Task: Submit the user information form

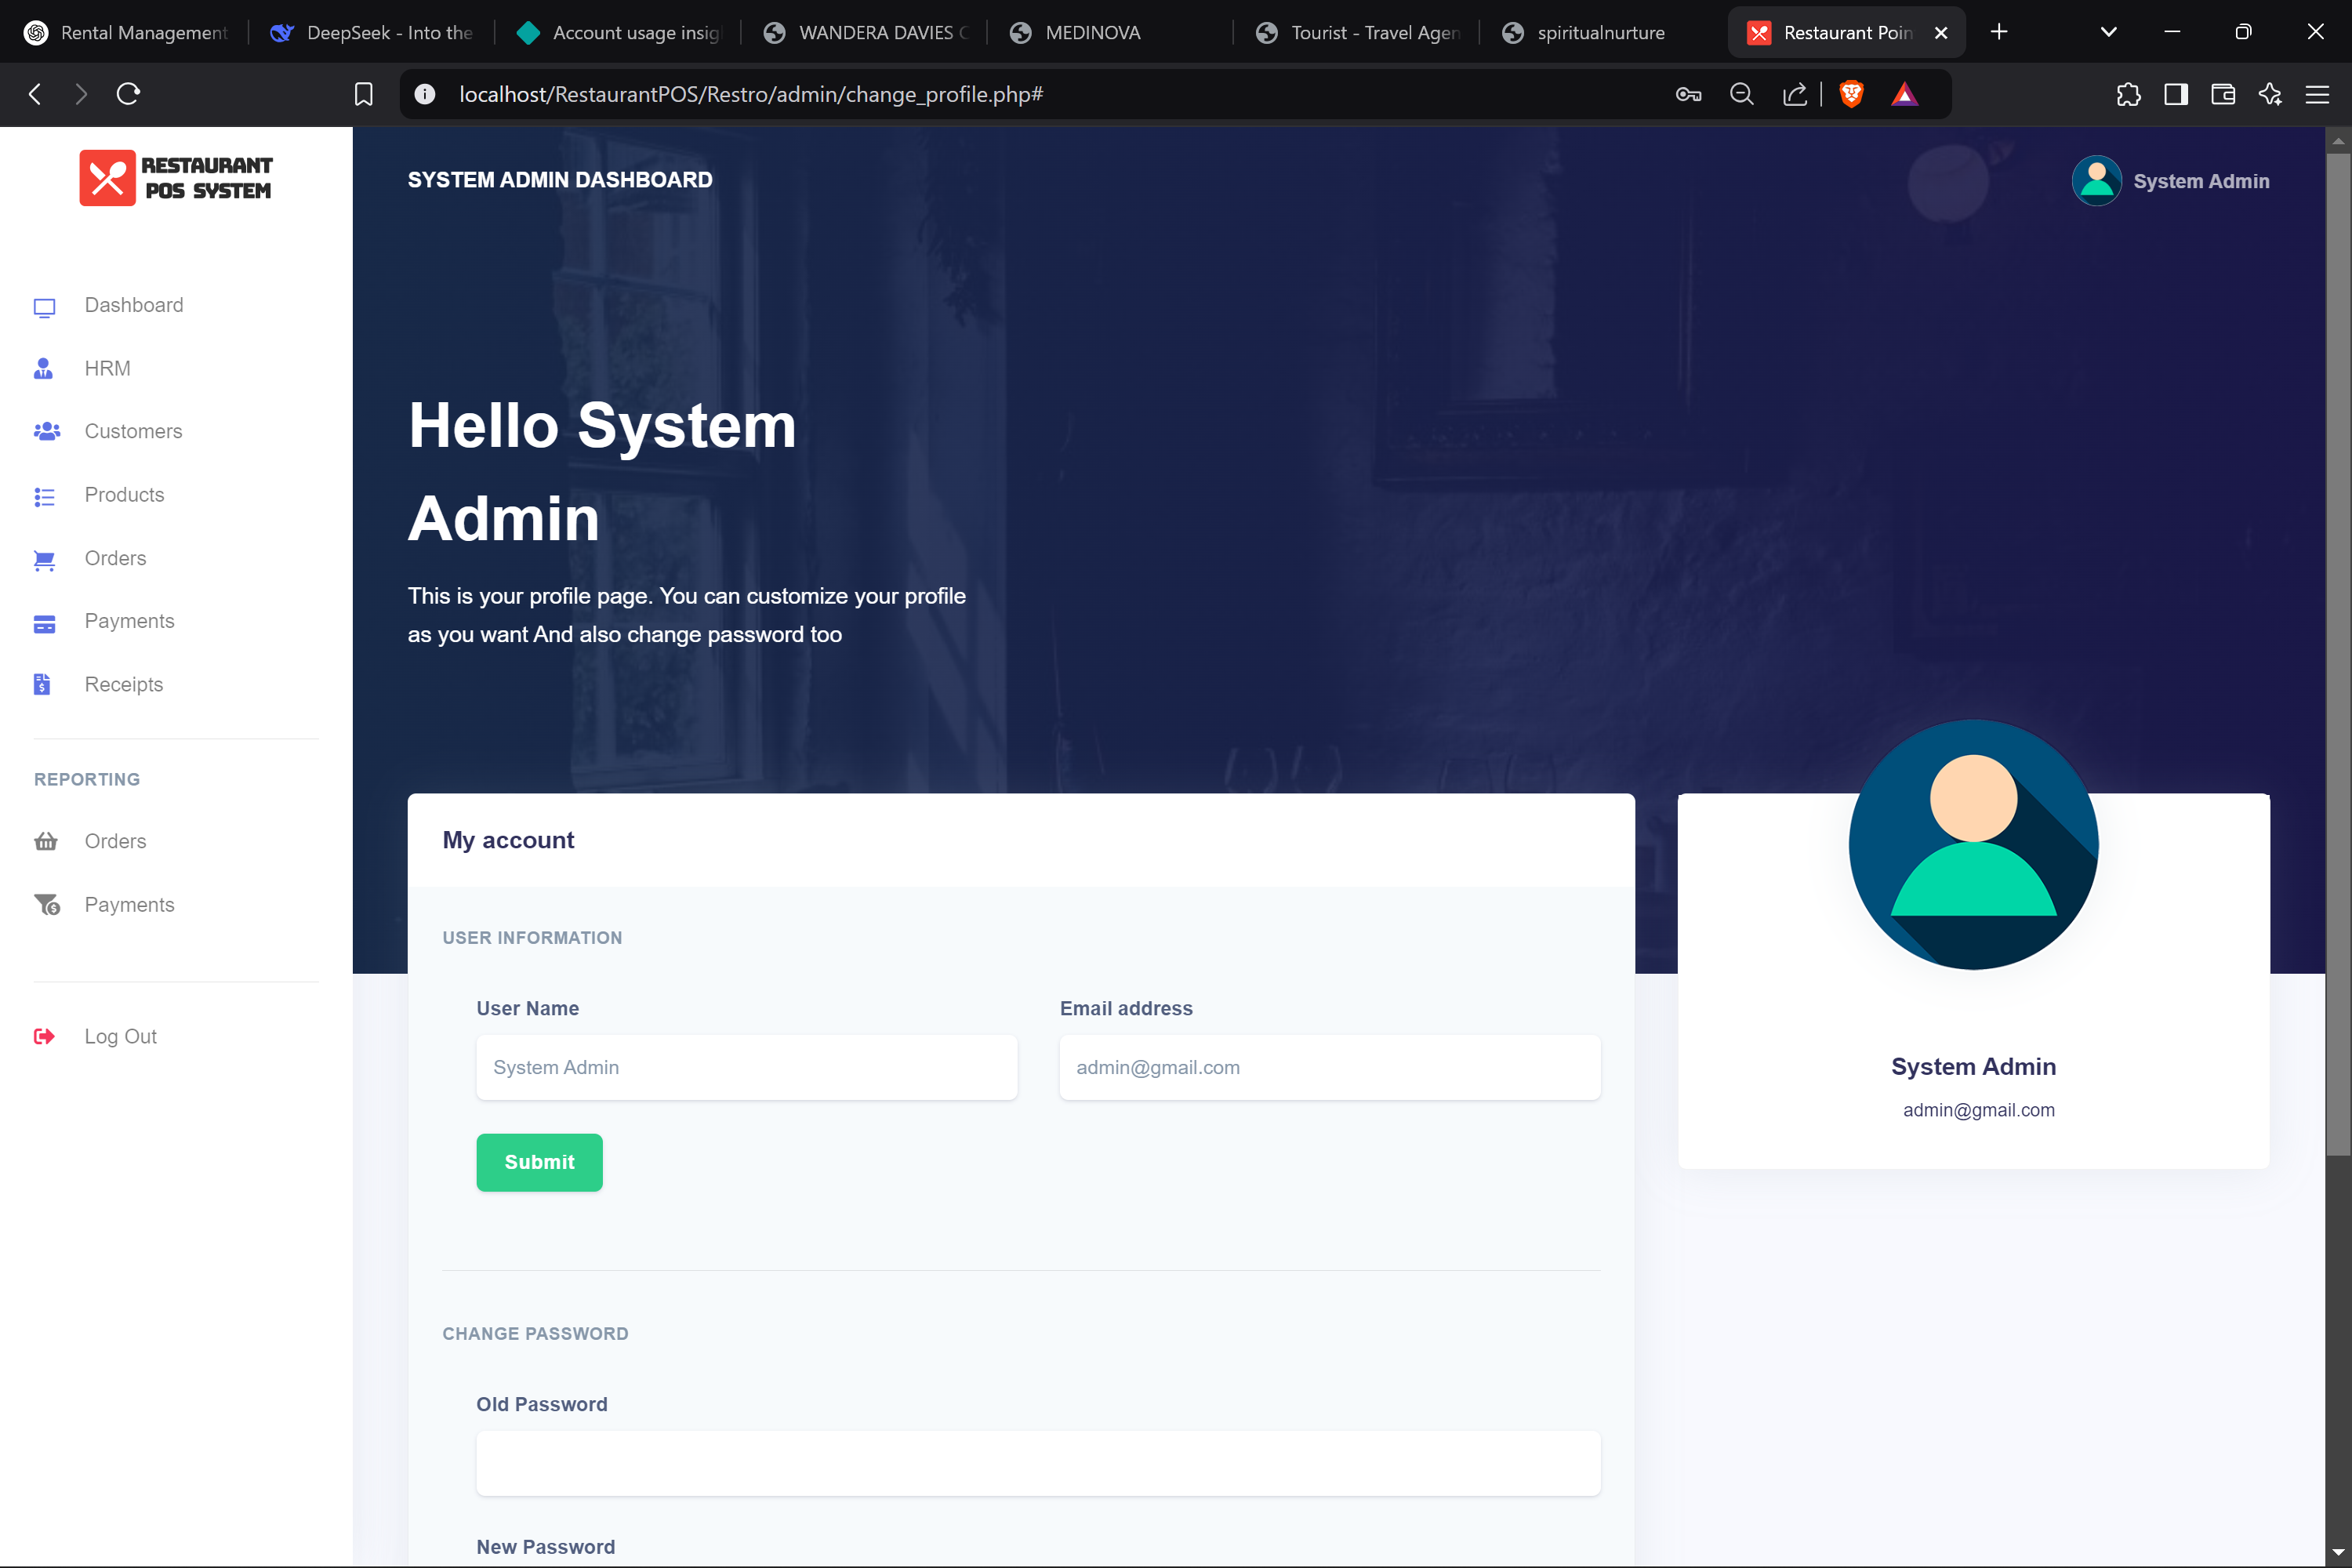Action: pos(539,1162)
